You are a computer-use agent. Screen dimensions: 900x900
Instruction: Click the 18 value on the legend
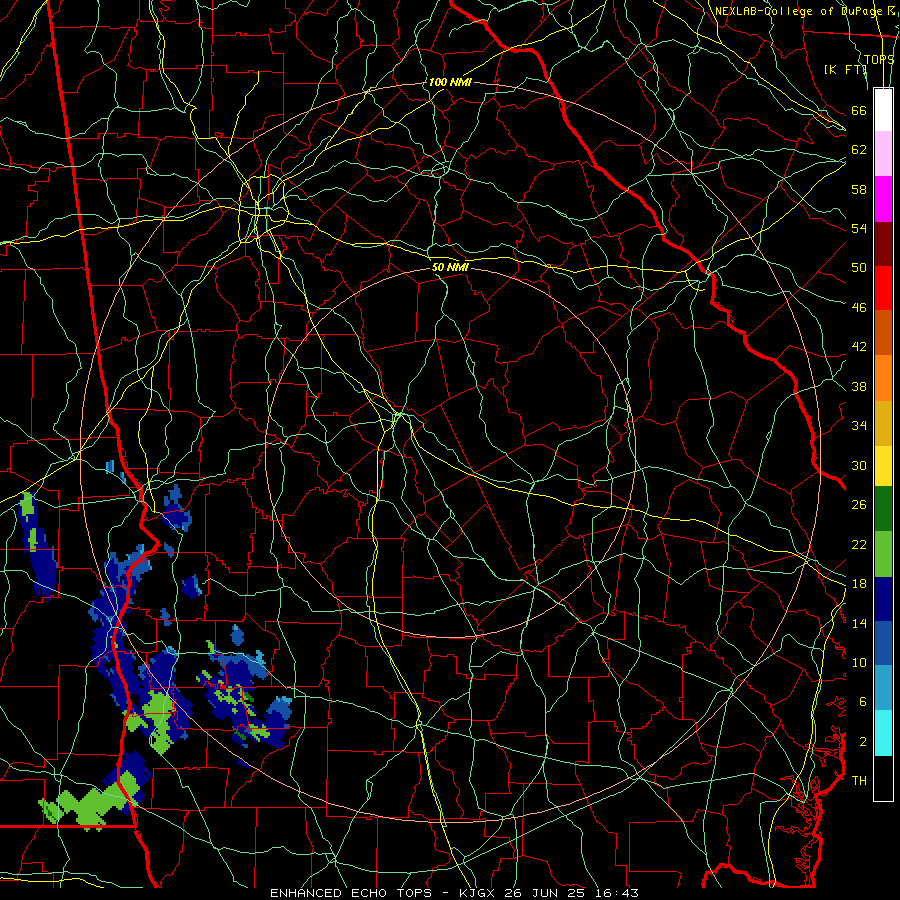coord(859,584)
